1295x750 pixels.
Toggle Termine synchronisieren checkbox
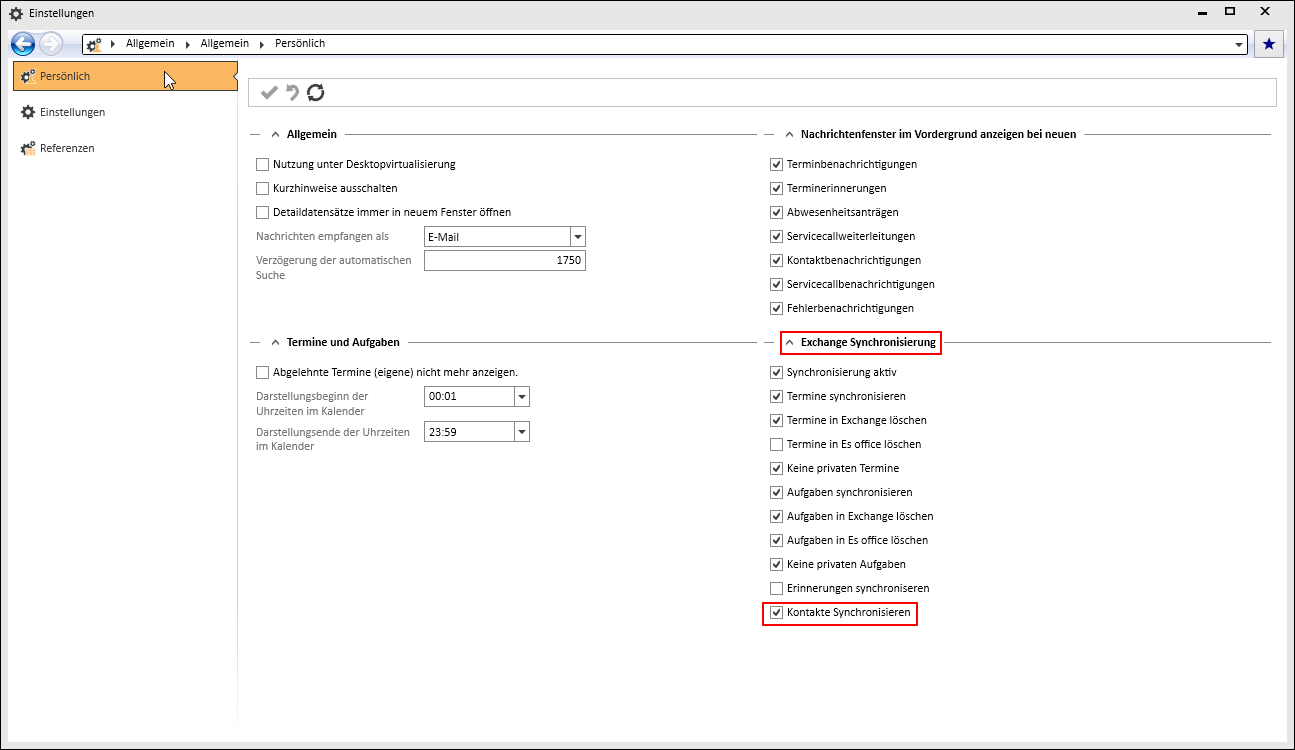tap(777, 396)
